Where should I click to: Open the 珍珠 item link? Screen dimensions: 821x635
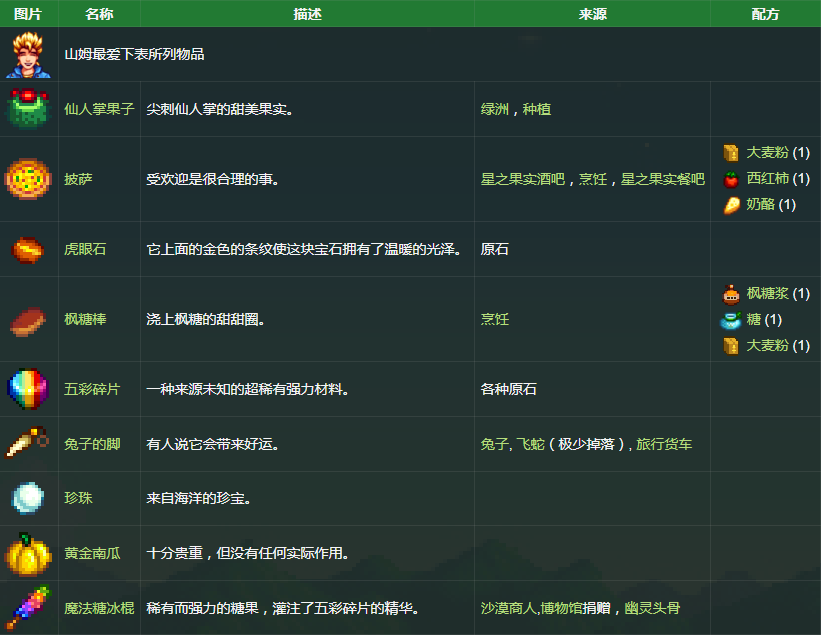(x=79, y=498)
